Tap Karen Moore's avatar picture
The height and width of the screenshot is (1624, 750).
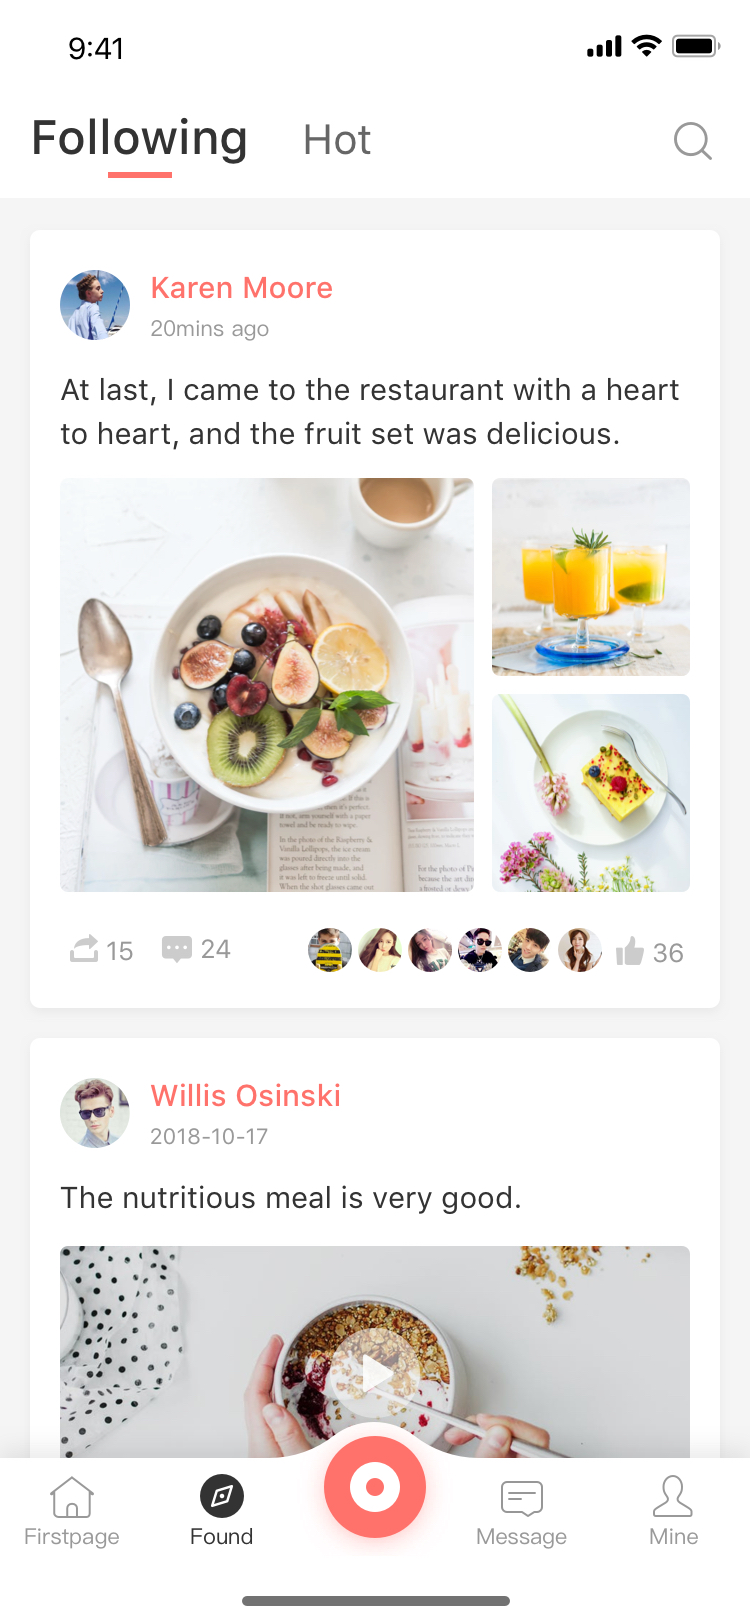[95, 305]
